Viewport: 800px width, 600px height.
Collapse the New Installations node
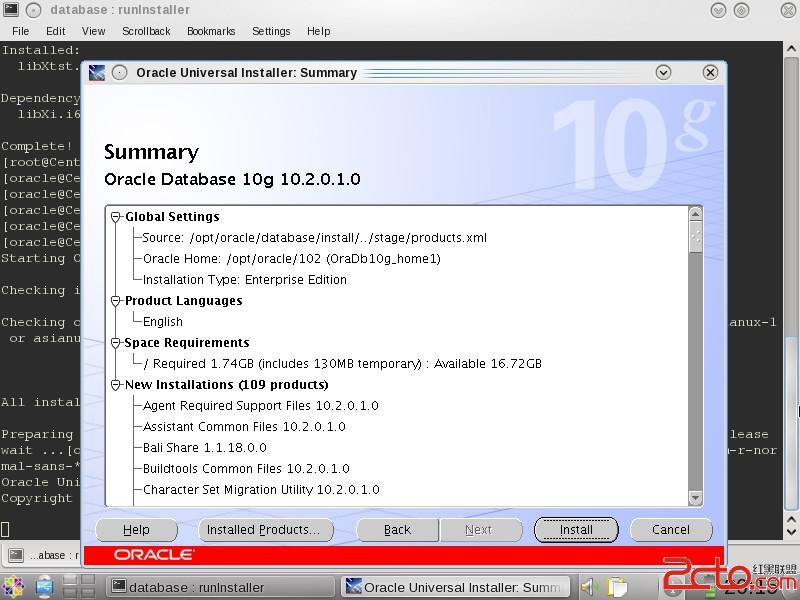116,385
